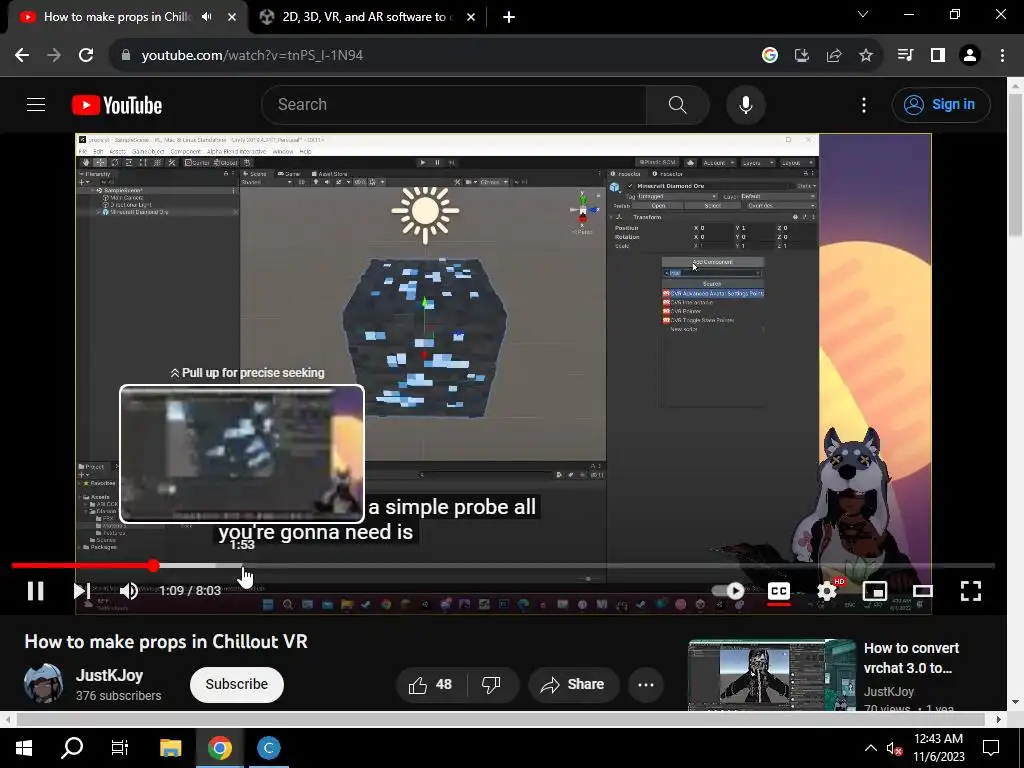Open Task View on taskbar
The image size is (1024, 768).
click(120, 747)
